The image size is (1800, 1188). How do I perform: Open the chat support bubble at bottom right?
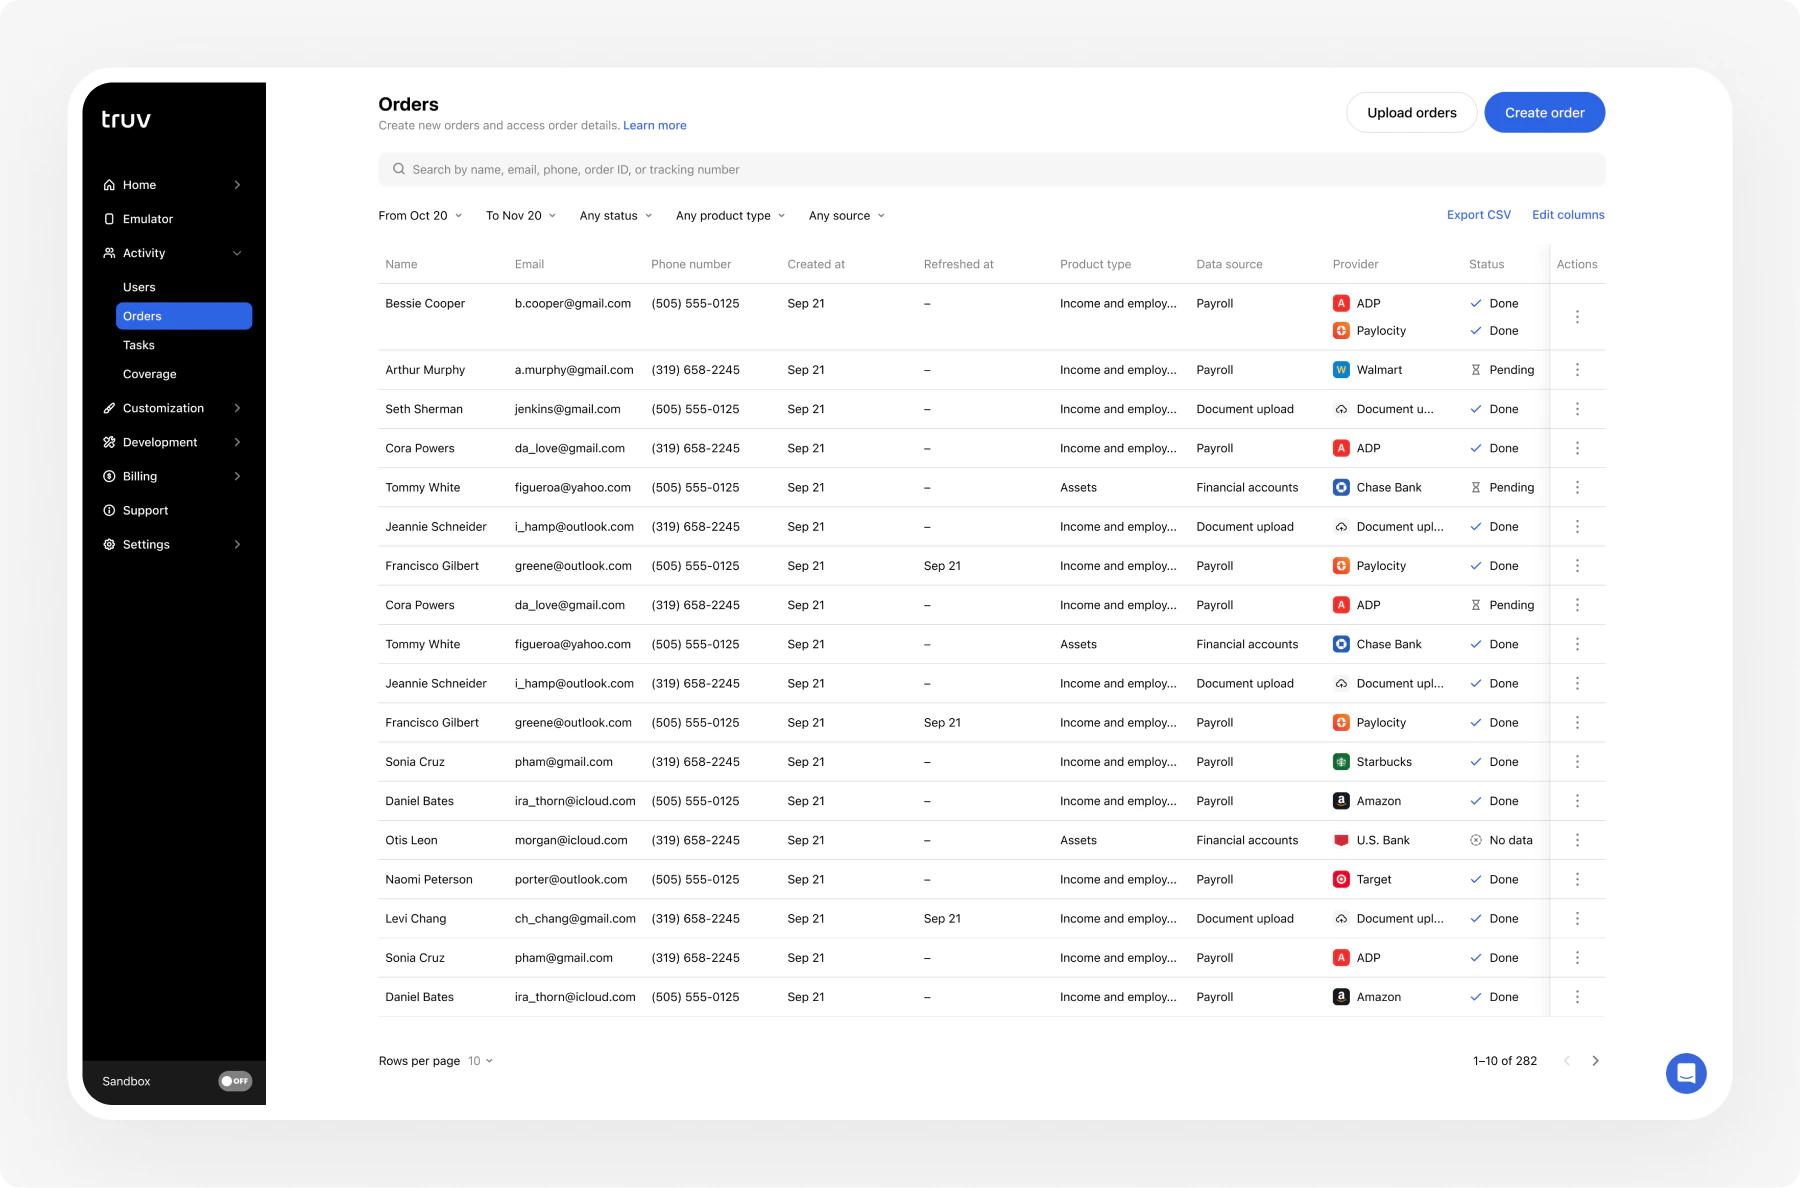tap(1686, 1073)
